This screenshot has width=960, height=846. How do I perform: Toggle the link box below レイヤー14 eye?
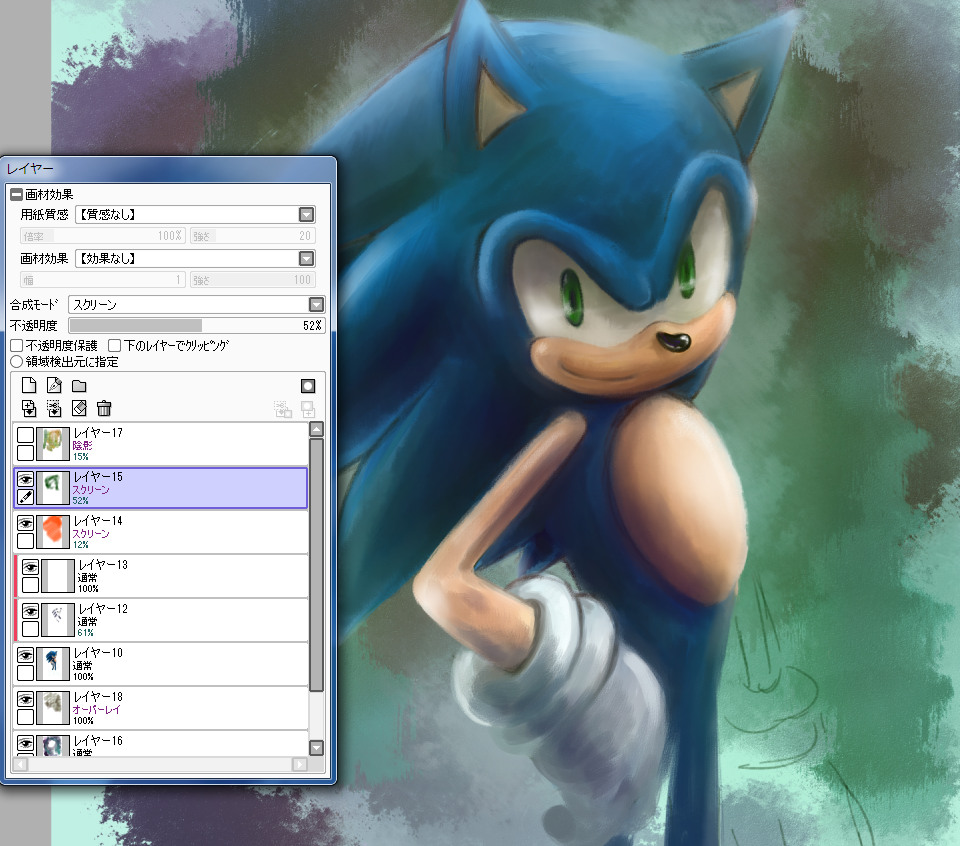click(x=25, y=541)
